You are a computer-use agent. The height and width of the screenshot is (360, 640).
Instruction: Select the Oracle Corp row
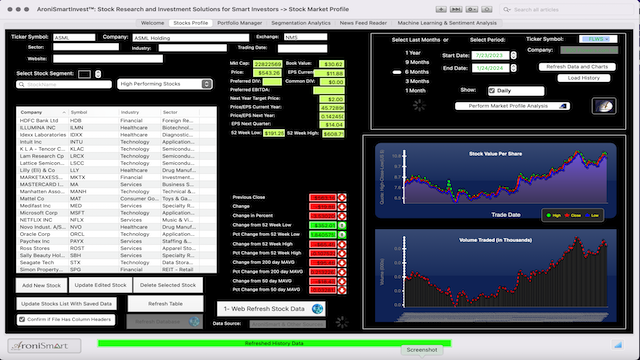pyautogui.click(x=116, y=234)
